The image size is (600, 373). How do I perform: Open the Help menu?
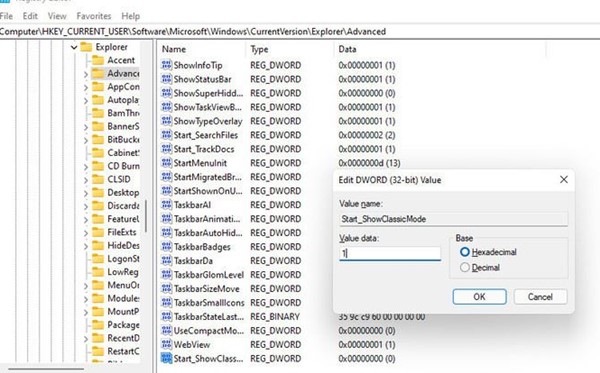(130, 16)
